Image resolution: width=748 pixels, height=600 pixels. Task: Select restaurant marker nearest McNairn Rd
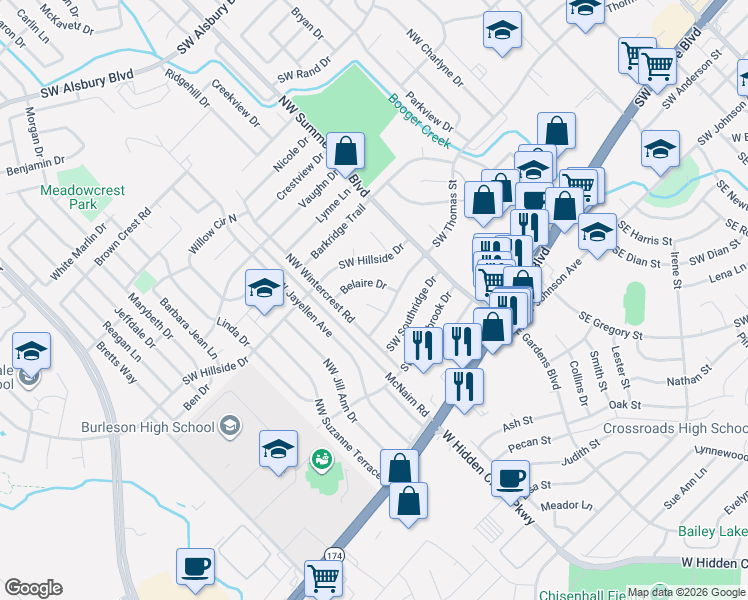464,387
